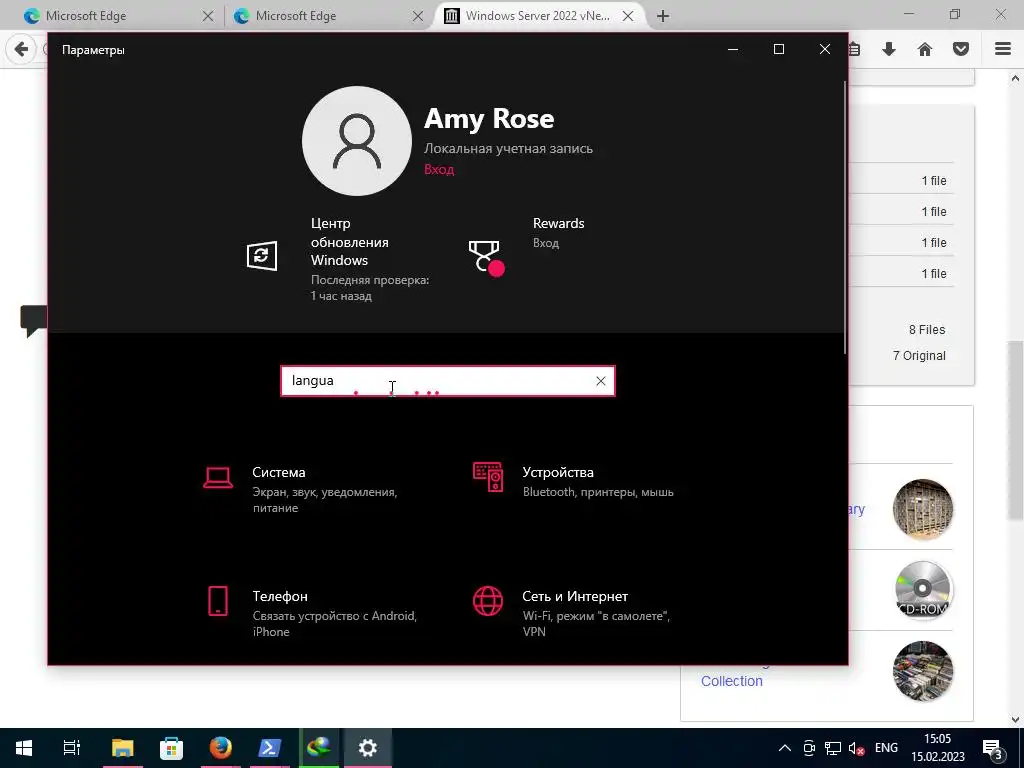Click the Pocket icon in browser toolbar
Viewport: 1024px width, 768px height.
pos(961,49)
